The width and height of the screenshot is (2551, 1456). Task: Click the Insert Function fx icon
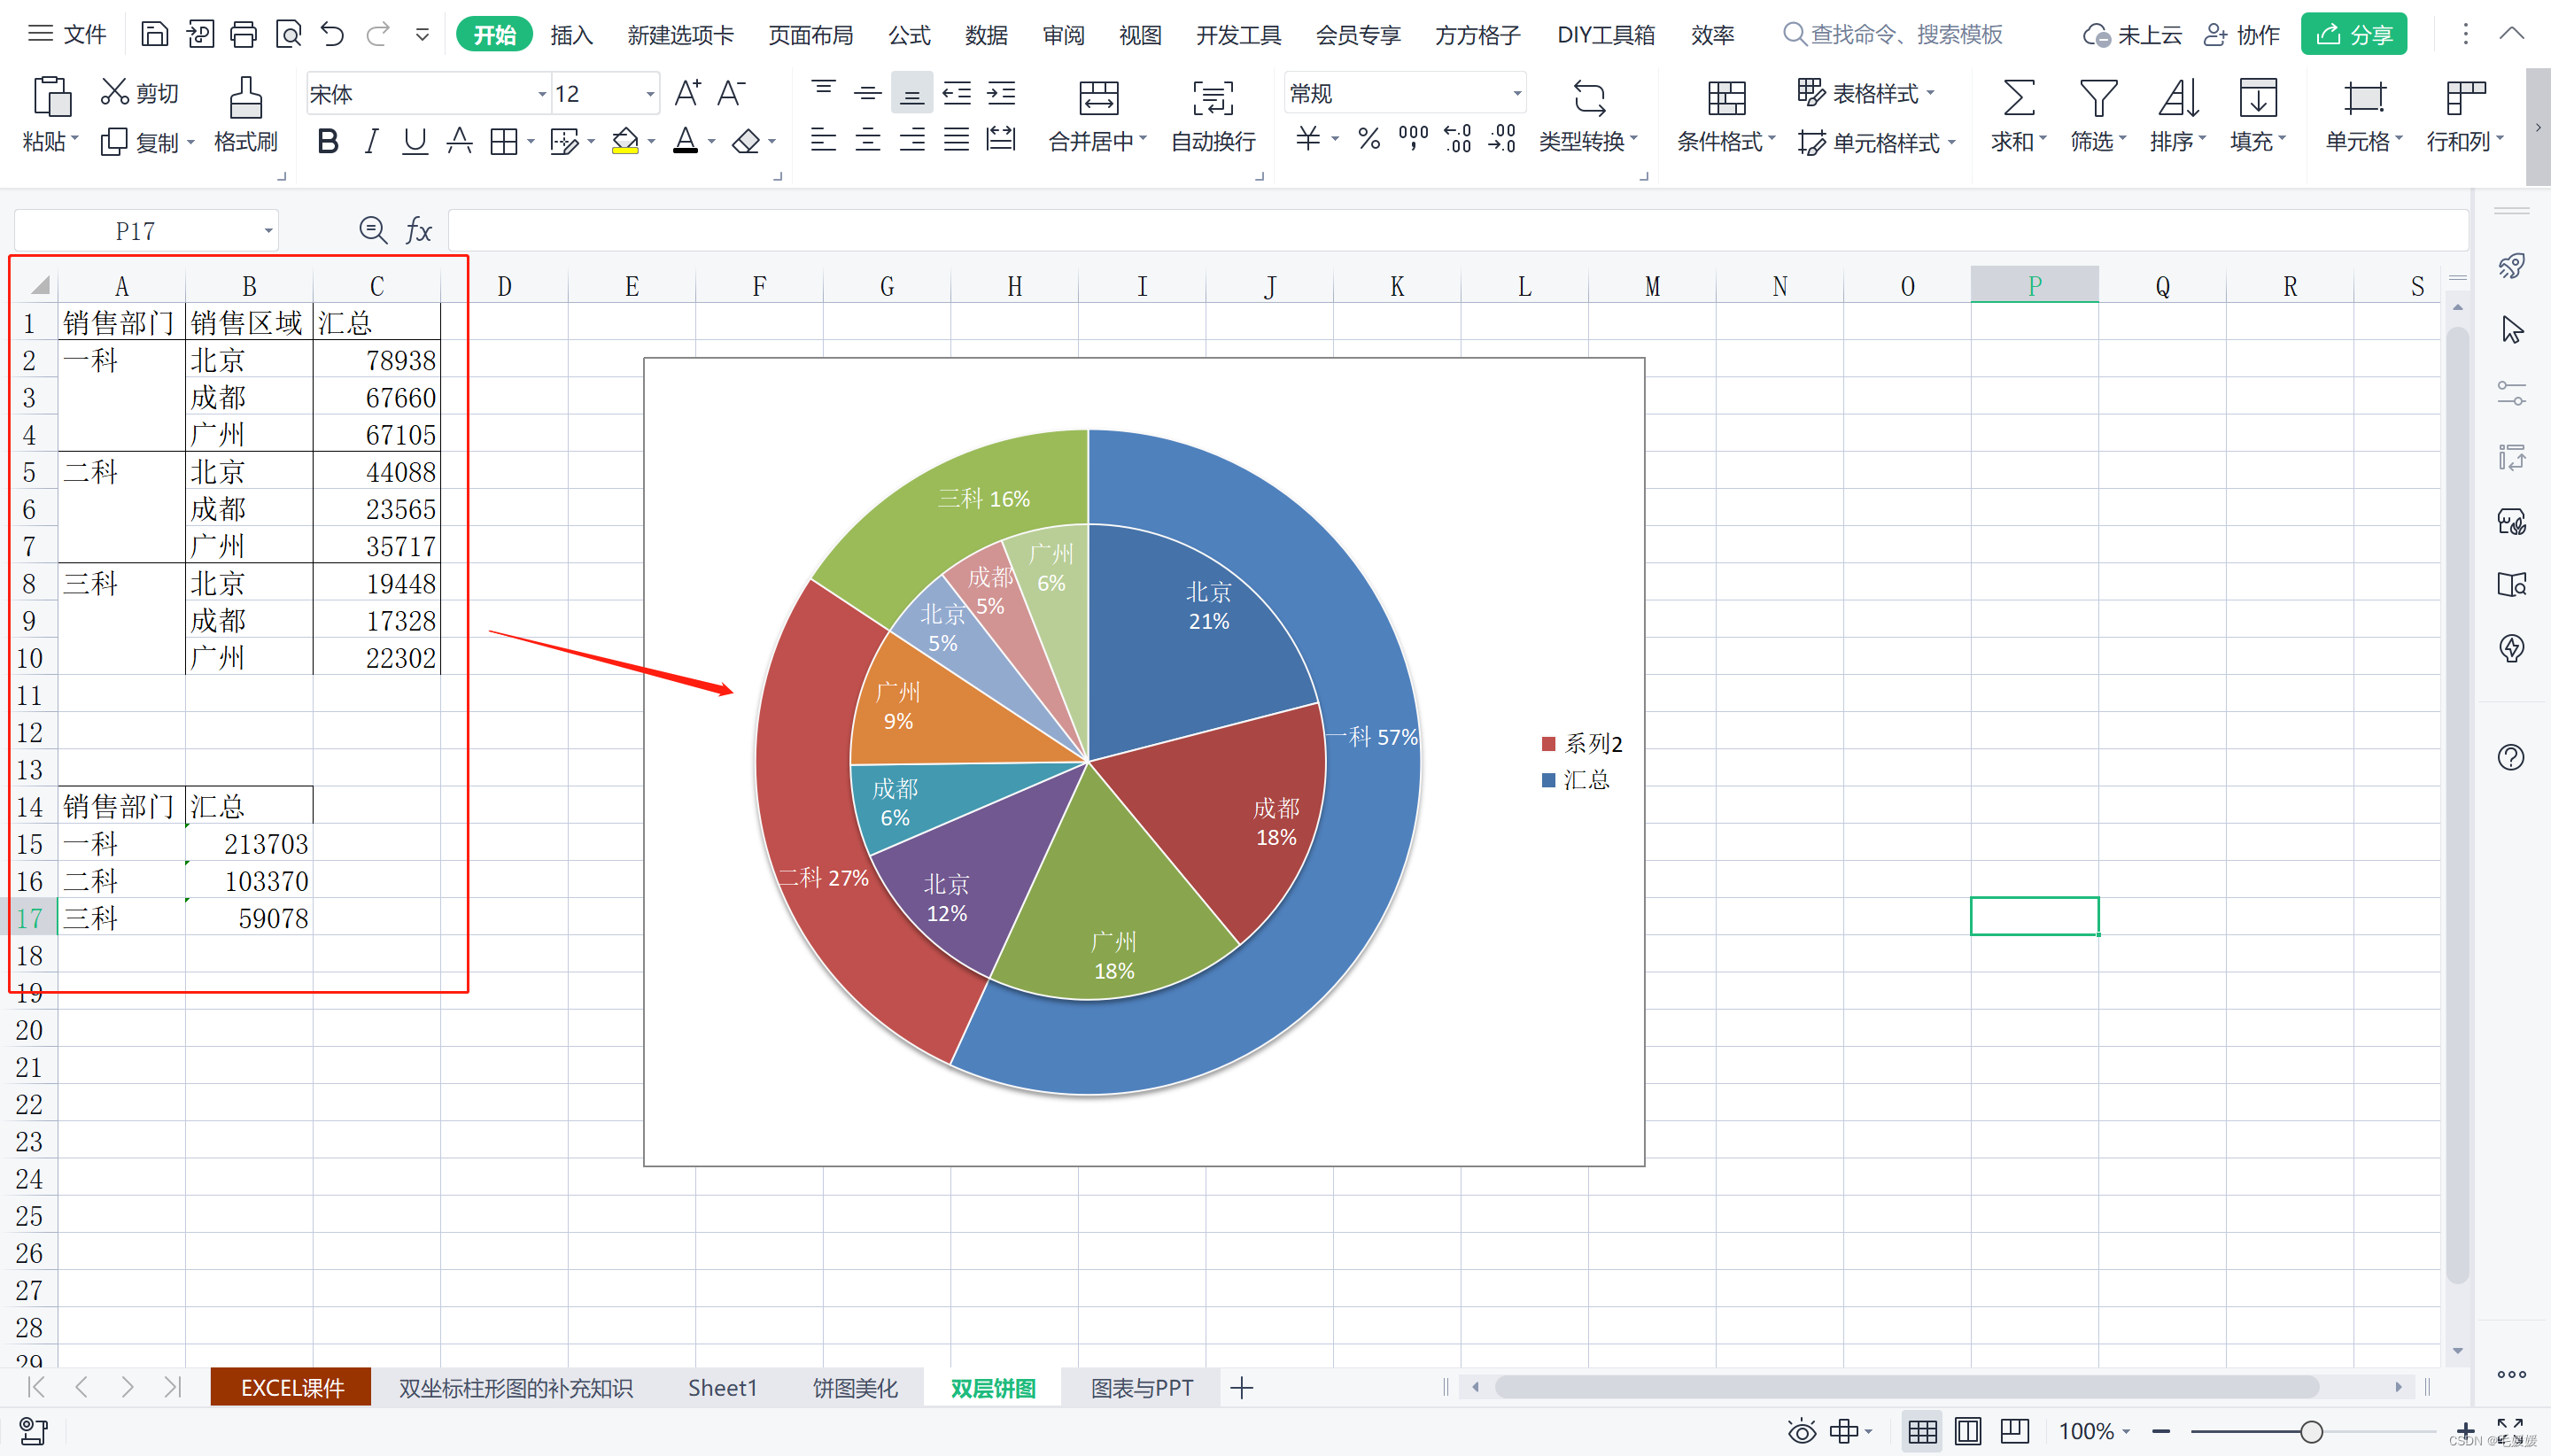pos(418,231)
